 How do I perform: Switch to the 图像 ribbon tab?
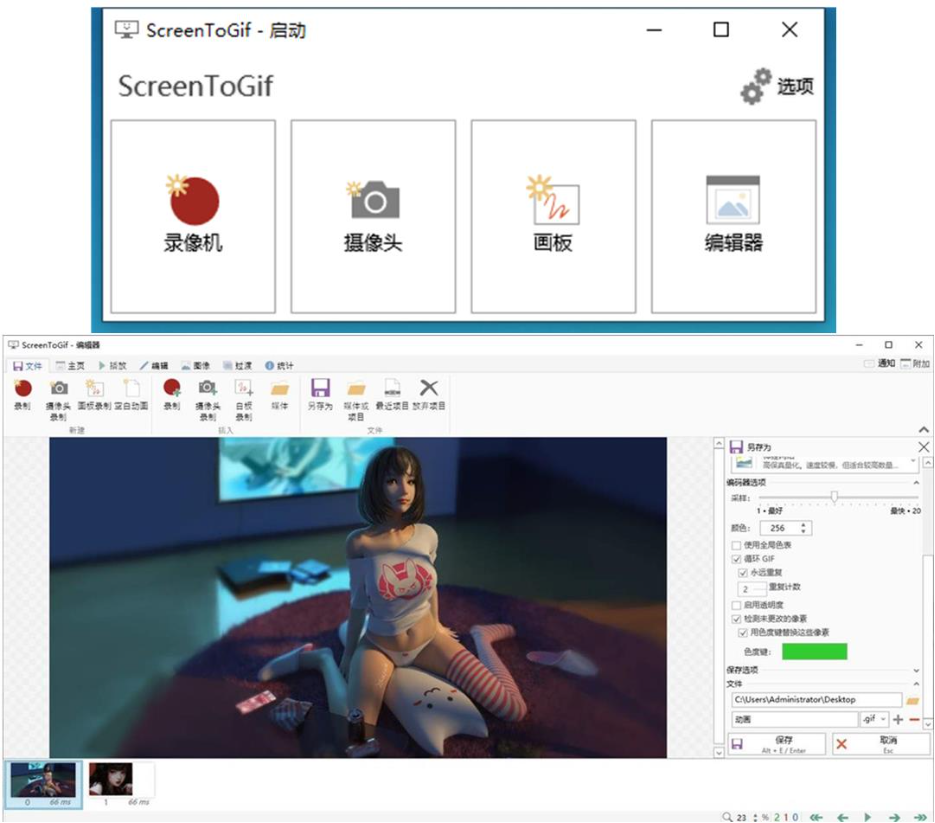tap(196, 366)
